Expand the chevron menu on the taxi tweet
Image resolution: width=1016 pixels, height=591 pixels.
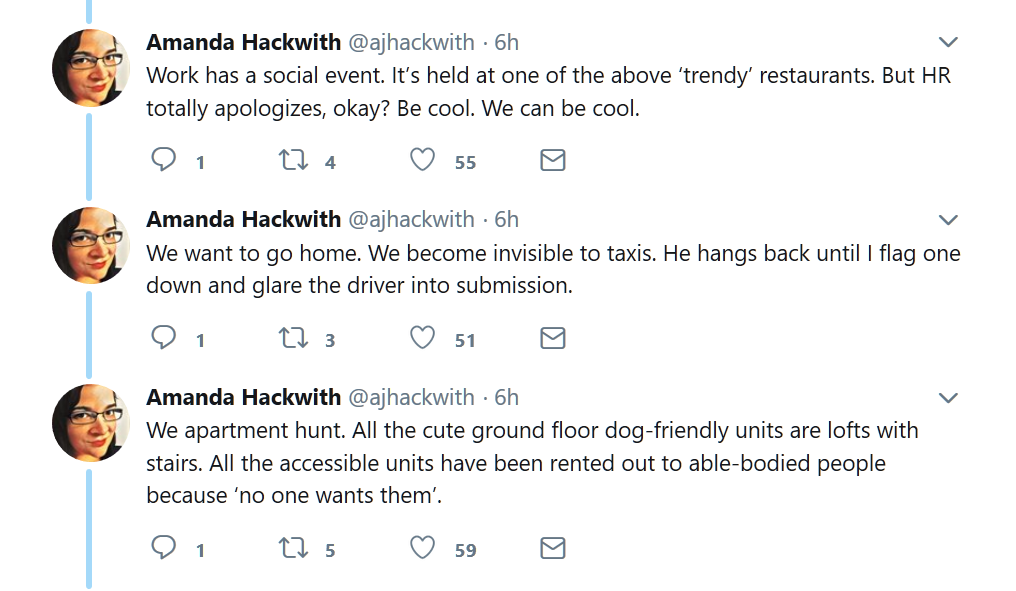pyautogui.click(x=948, y=220)
